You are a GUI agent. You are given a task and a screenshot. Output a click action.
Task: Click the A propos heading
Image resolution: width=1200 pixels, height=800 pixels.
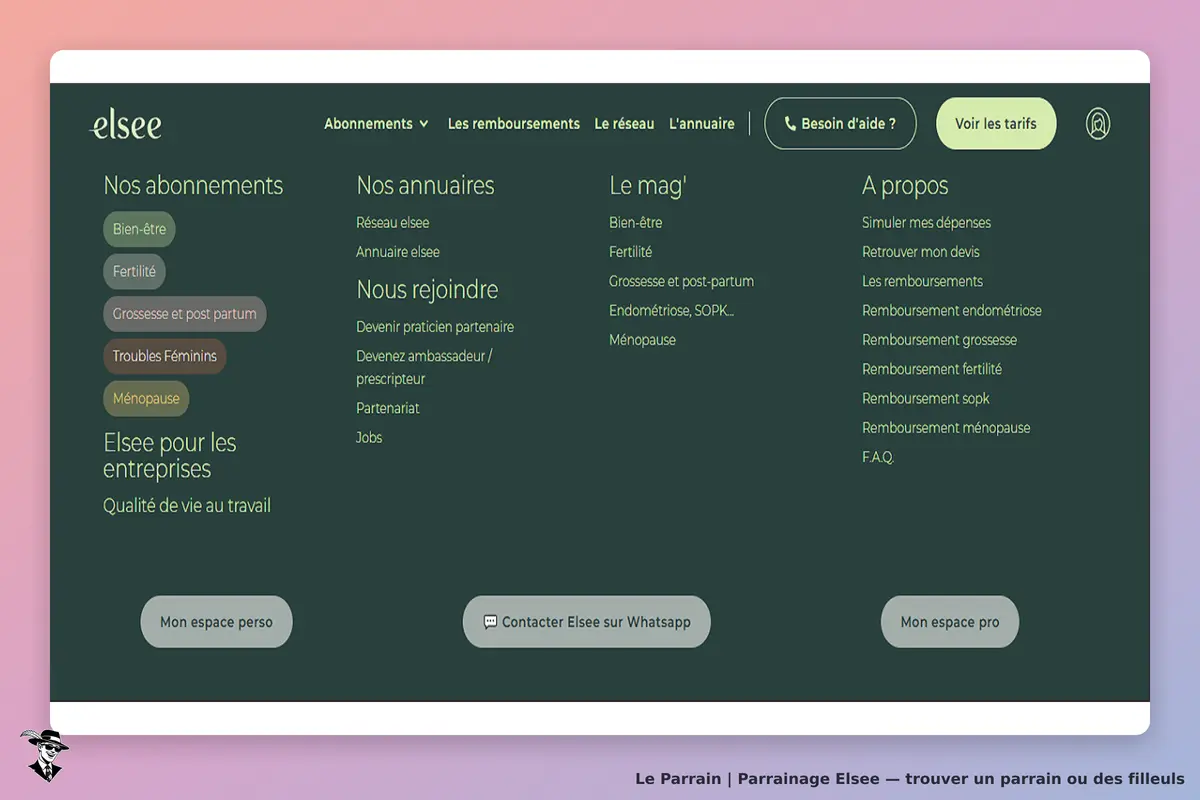905,185
